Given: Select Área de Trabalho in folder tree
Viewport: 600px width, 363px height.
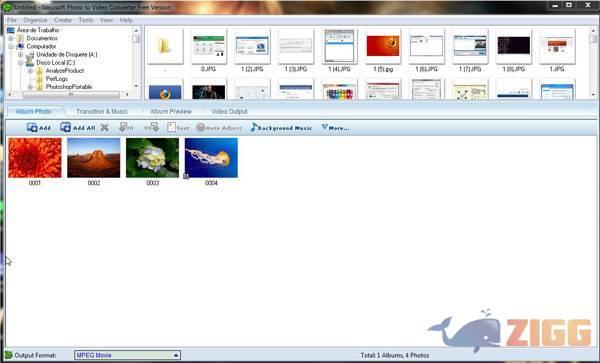Looking at the screenshot, I should 38,30.
